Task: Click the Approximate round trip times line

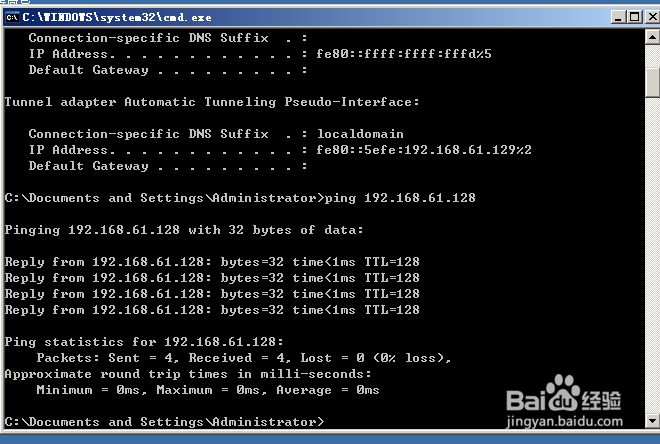Action: (188, 374)
